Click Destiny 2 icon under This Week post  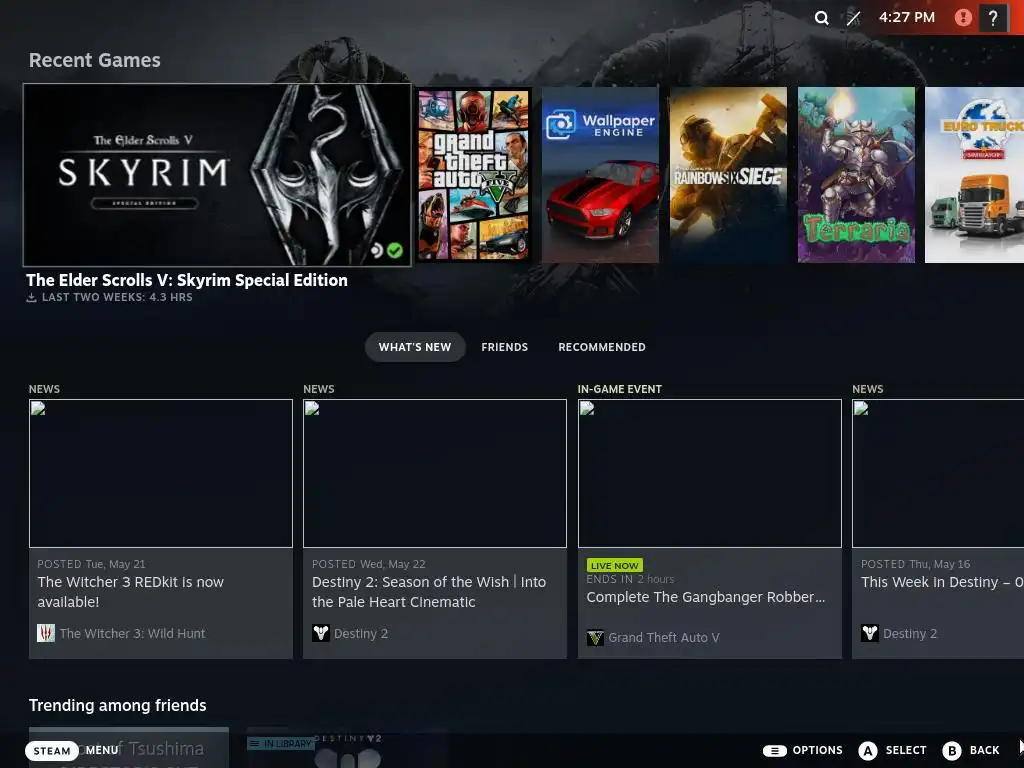(x=870, y=633)
